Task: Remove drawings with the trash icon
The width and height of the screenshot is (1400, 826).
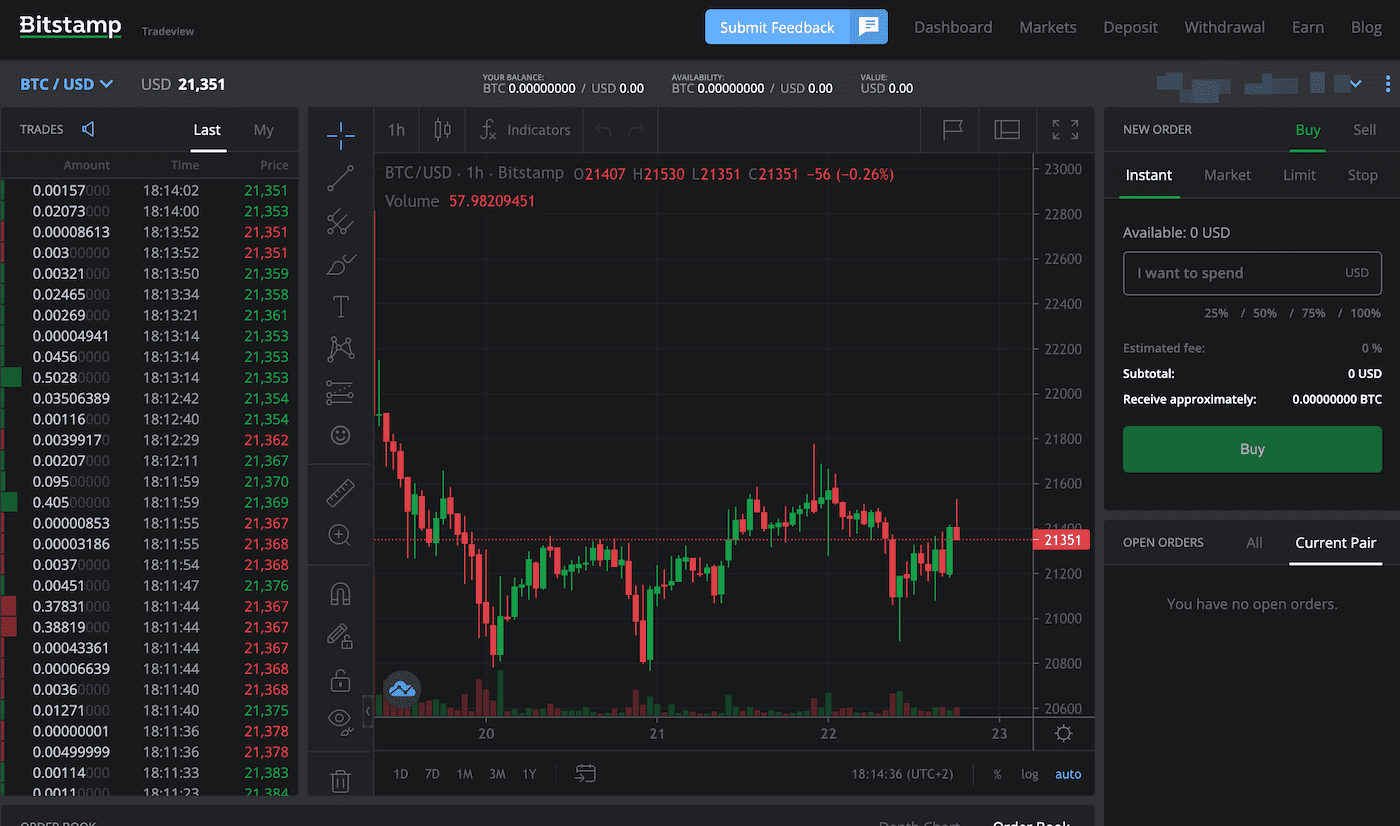Action: (340, 781)
